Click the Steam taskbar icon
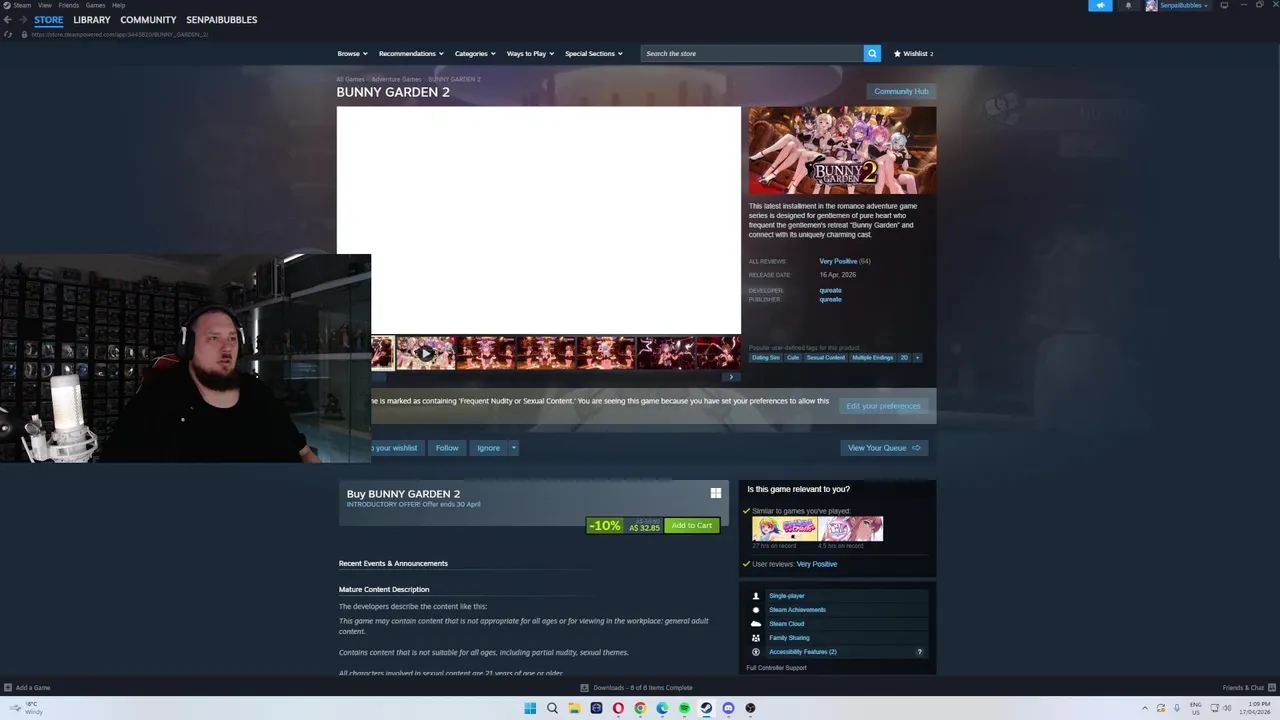The image size is (1280, 720). 706,708
